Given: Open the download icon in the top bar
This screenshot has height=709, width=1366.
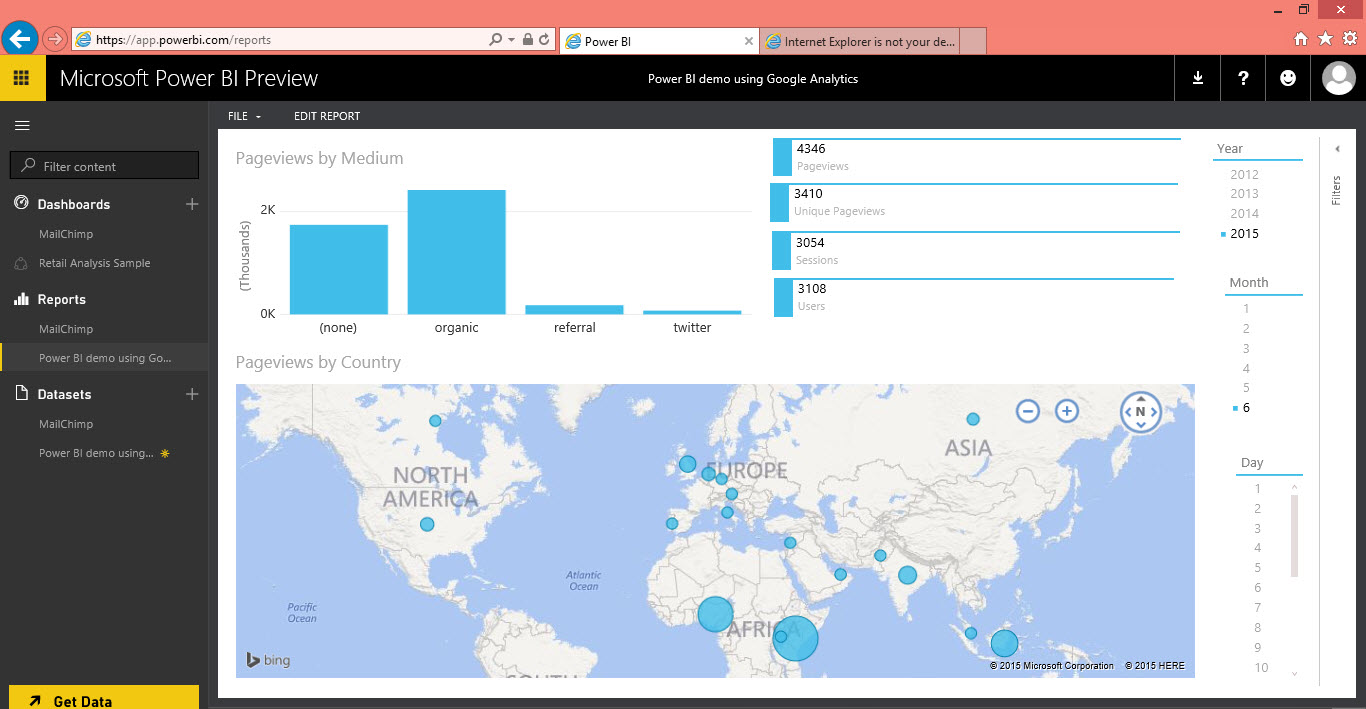Looking at the screenshot, I should [1197, 77].
